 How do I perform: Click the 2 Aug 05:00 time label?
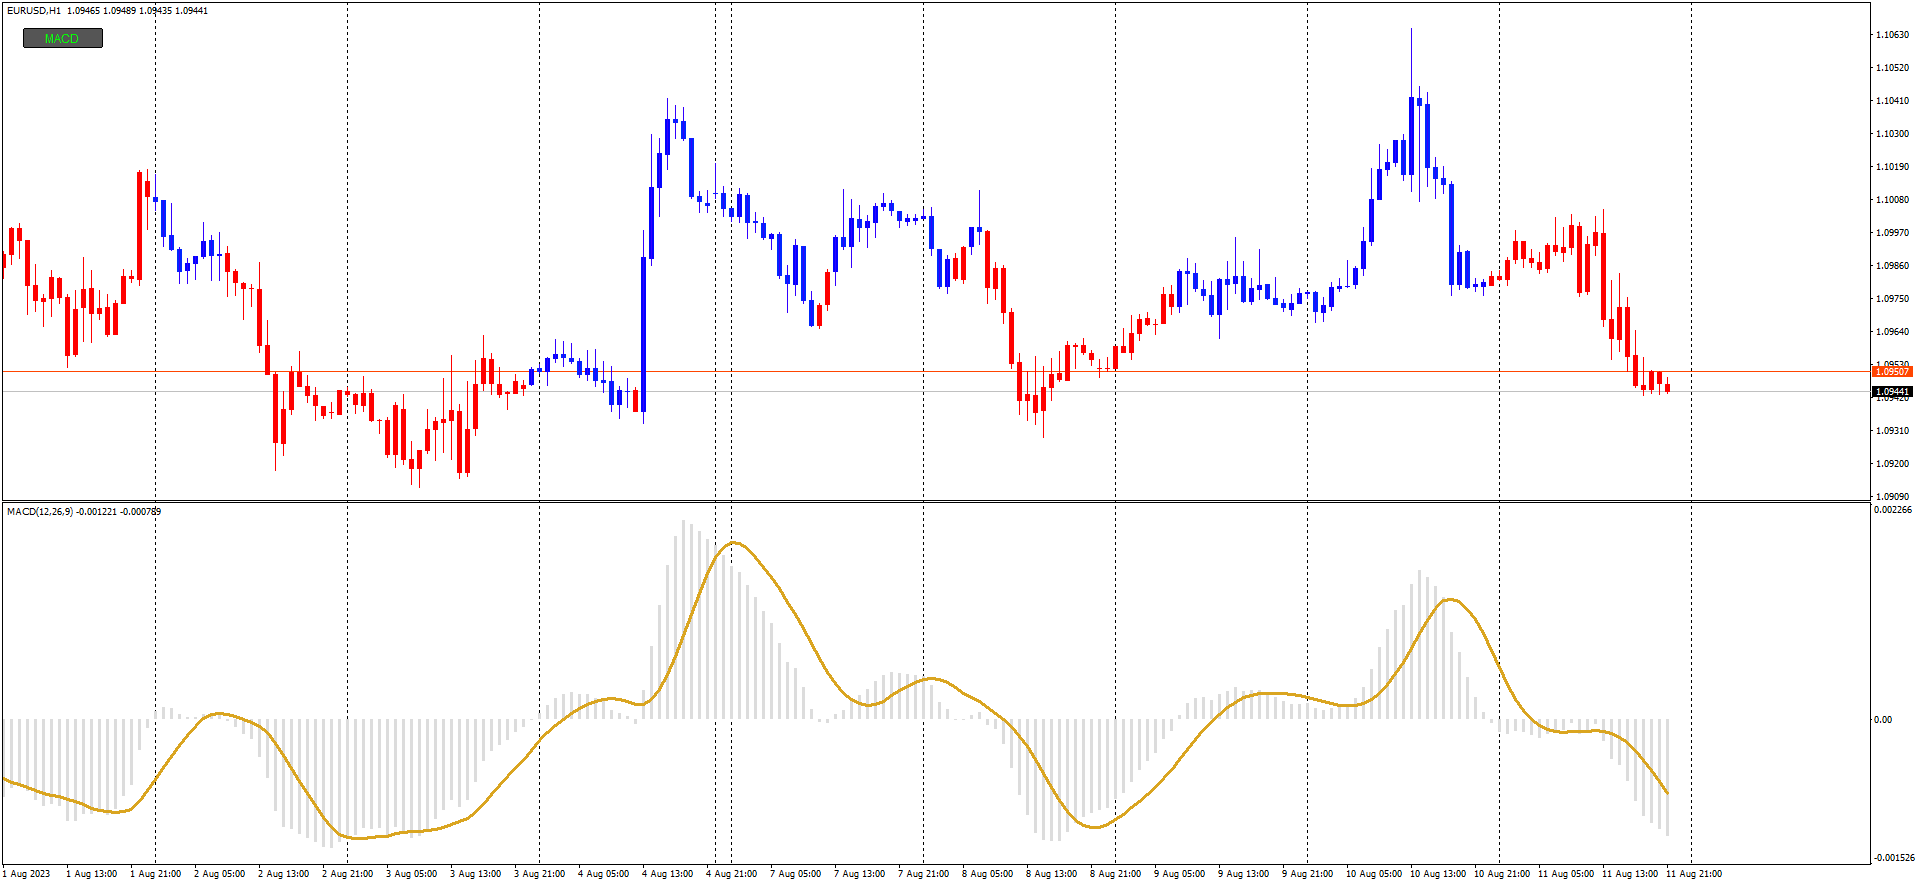(x=219, y=874)
